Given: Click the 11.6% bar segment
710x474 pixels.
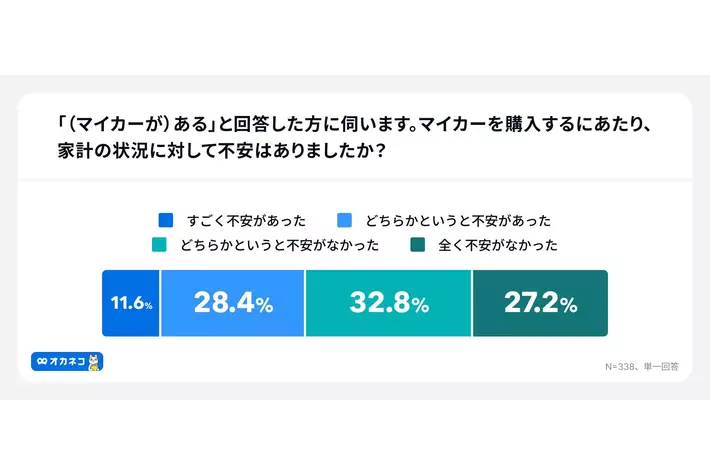Looking at the screenshot, I should [x=131, y=304].
